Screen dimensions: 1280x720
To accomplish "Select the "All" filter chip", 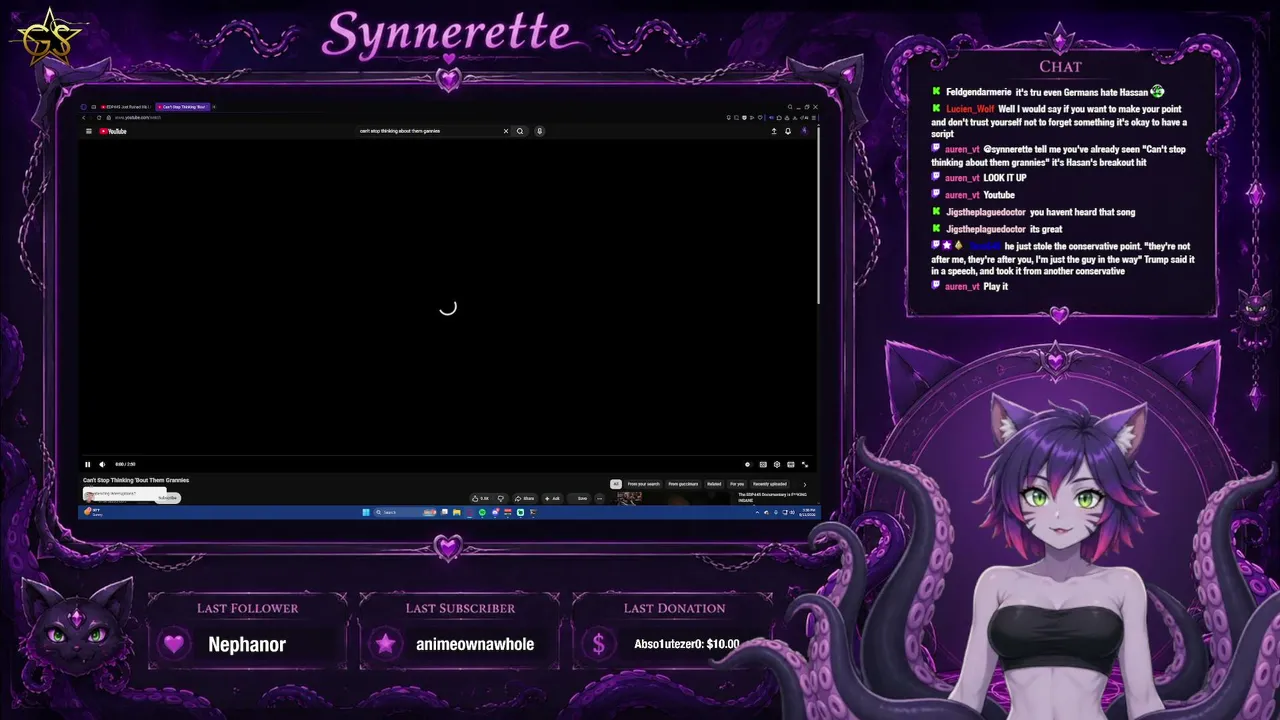I will click(x=616, y=484).
